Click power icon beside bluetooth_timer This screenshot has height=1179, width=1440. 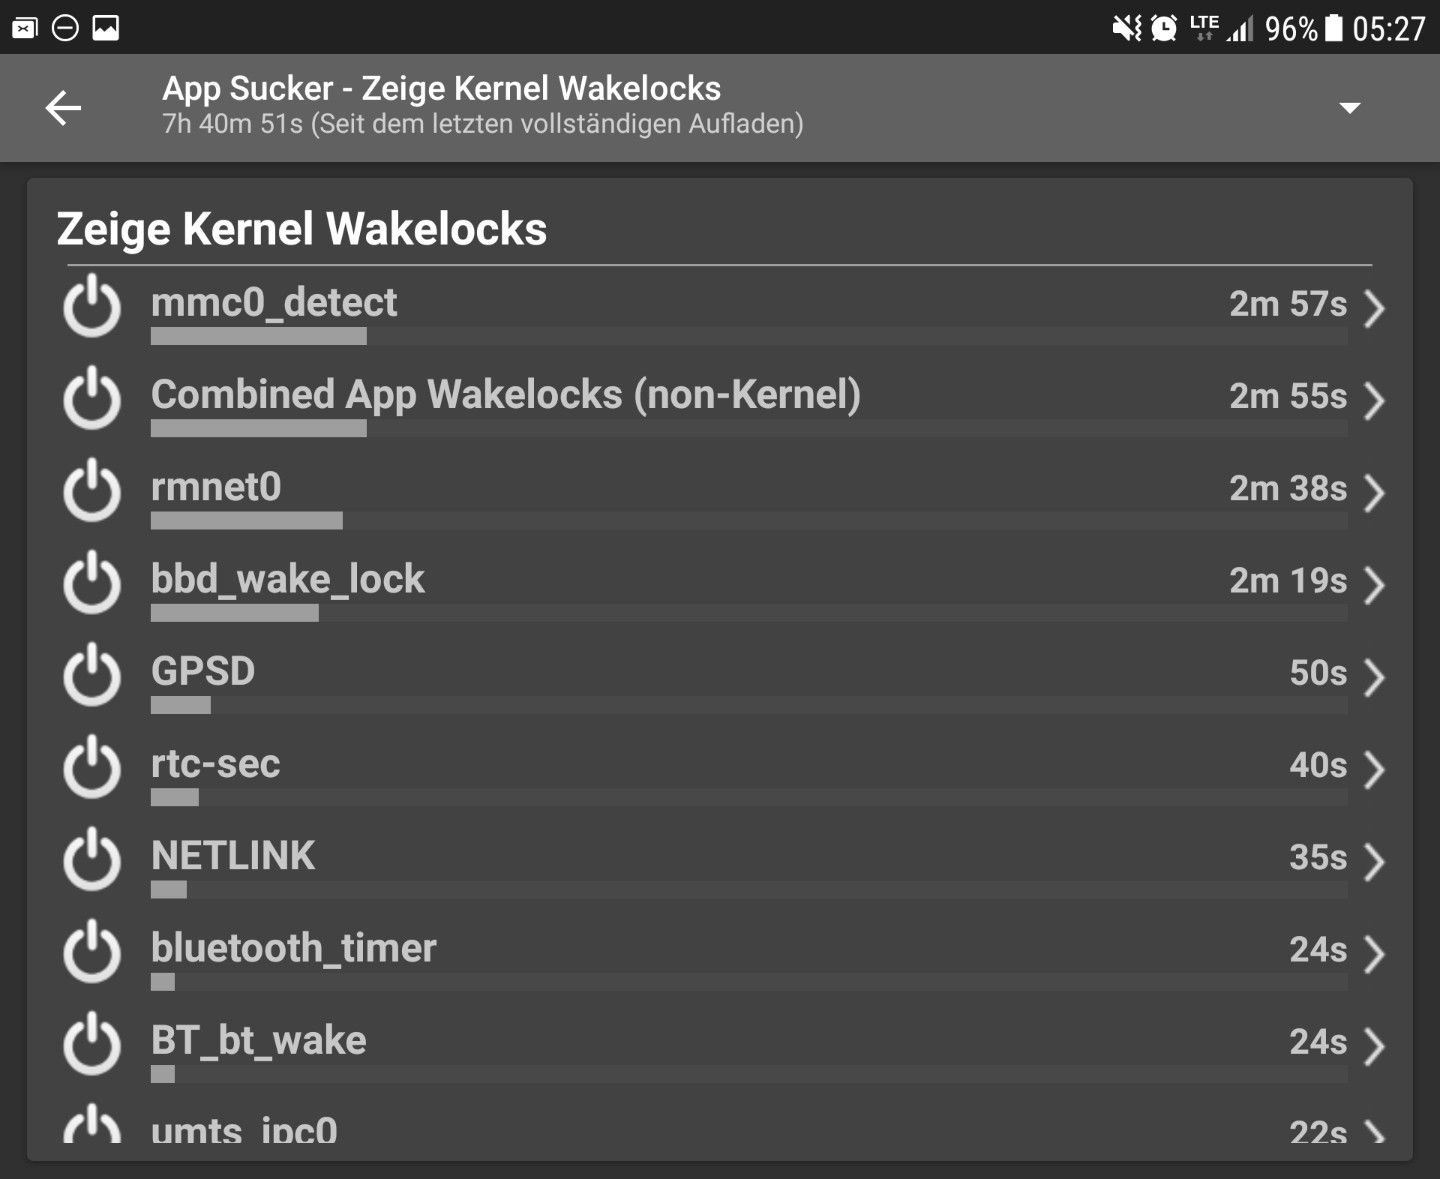pos(92,951)
